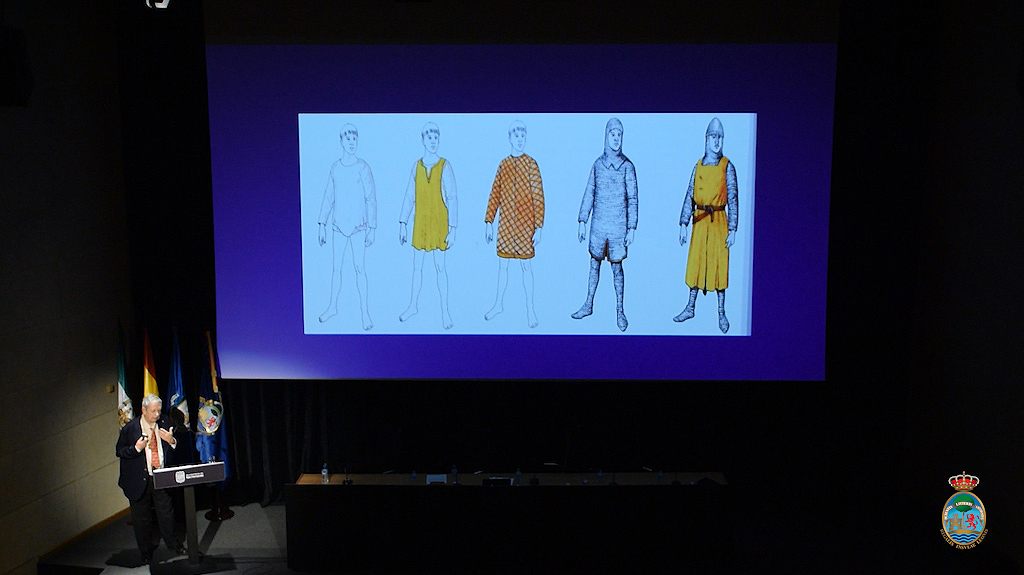The image size is (1024, 575).
Task: Click the logo on the podium front
Action: [x=180, y=477]
